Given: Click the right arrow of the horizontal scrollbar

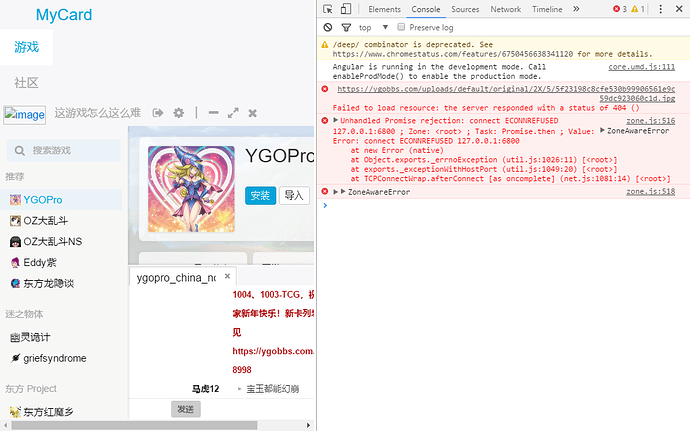Looking at the screenshot, I should tap(308, 425).
